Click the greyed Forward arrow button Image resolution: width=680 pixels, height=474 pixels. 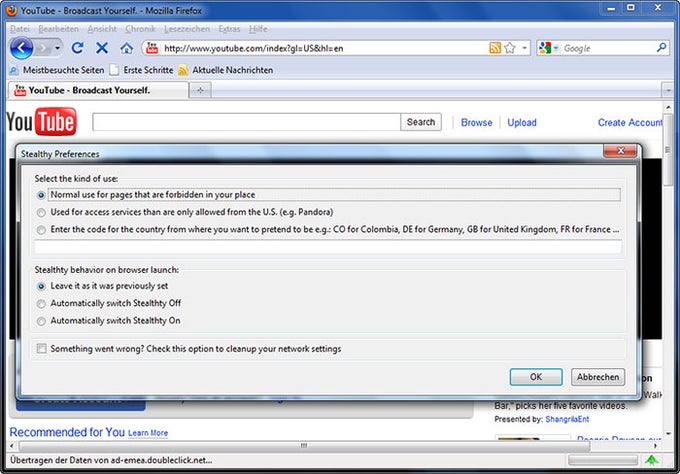coord(43,48)
